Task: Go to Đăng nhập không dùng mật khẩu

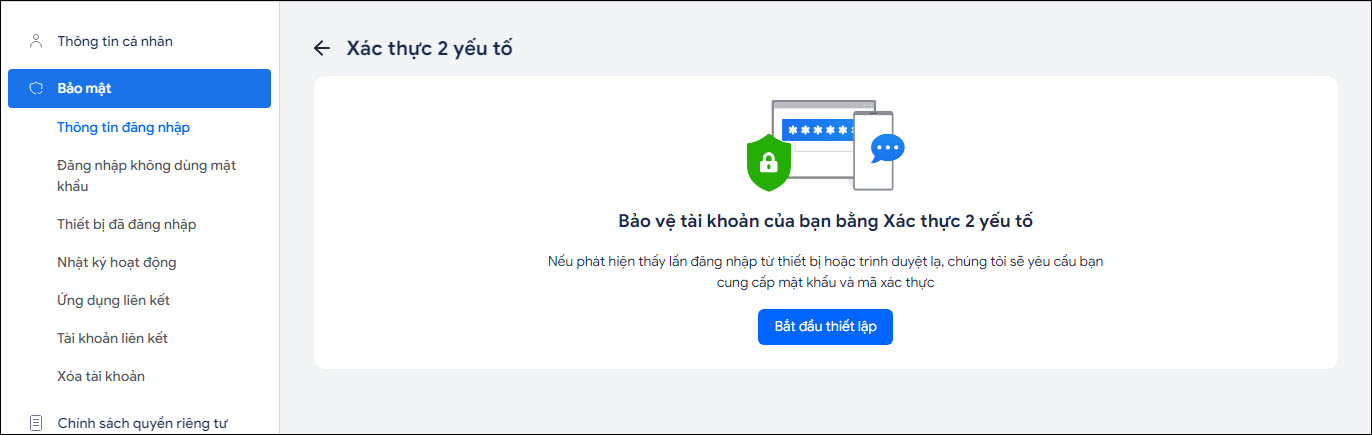Action: [x=147, y=176]
